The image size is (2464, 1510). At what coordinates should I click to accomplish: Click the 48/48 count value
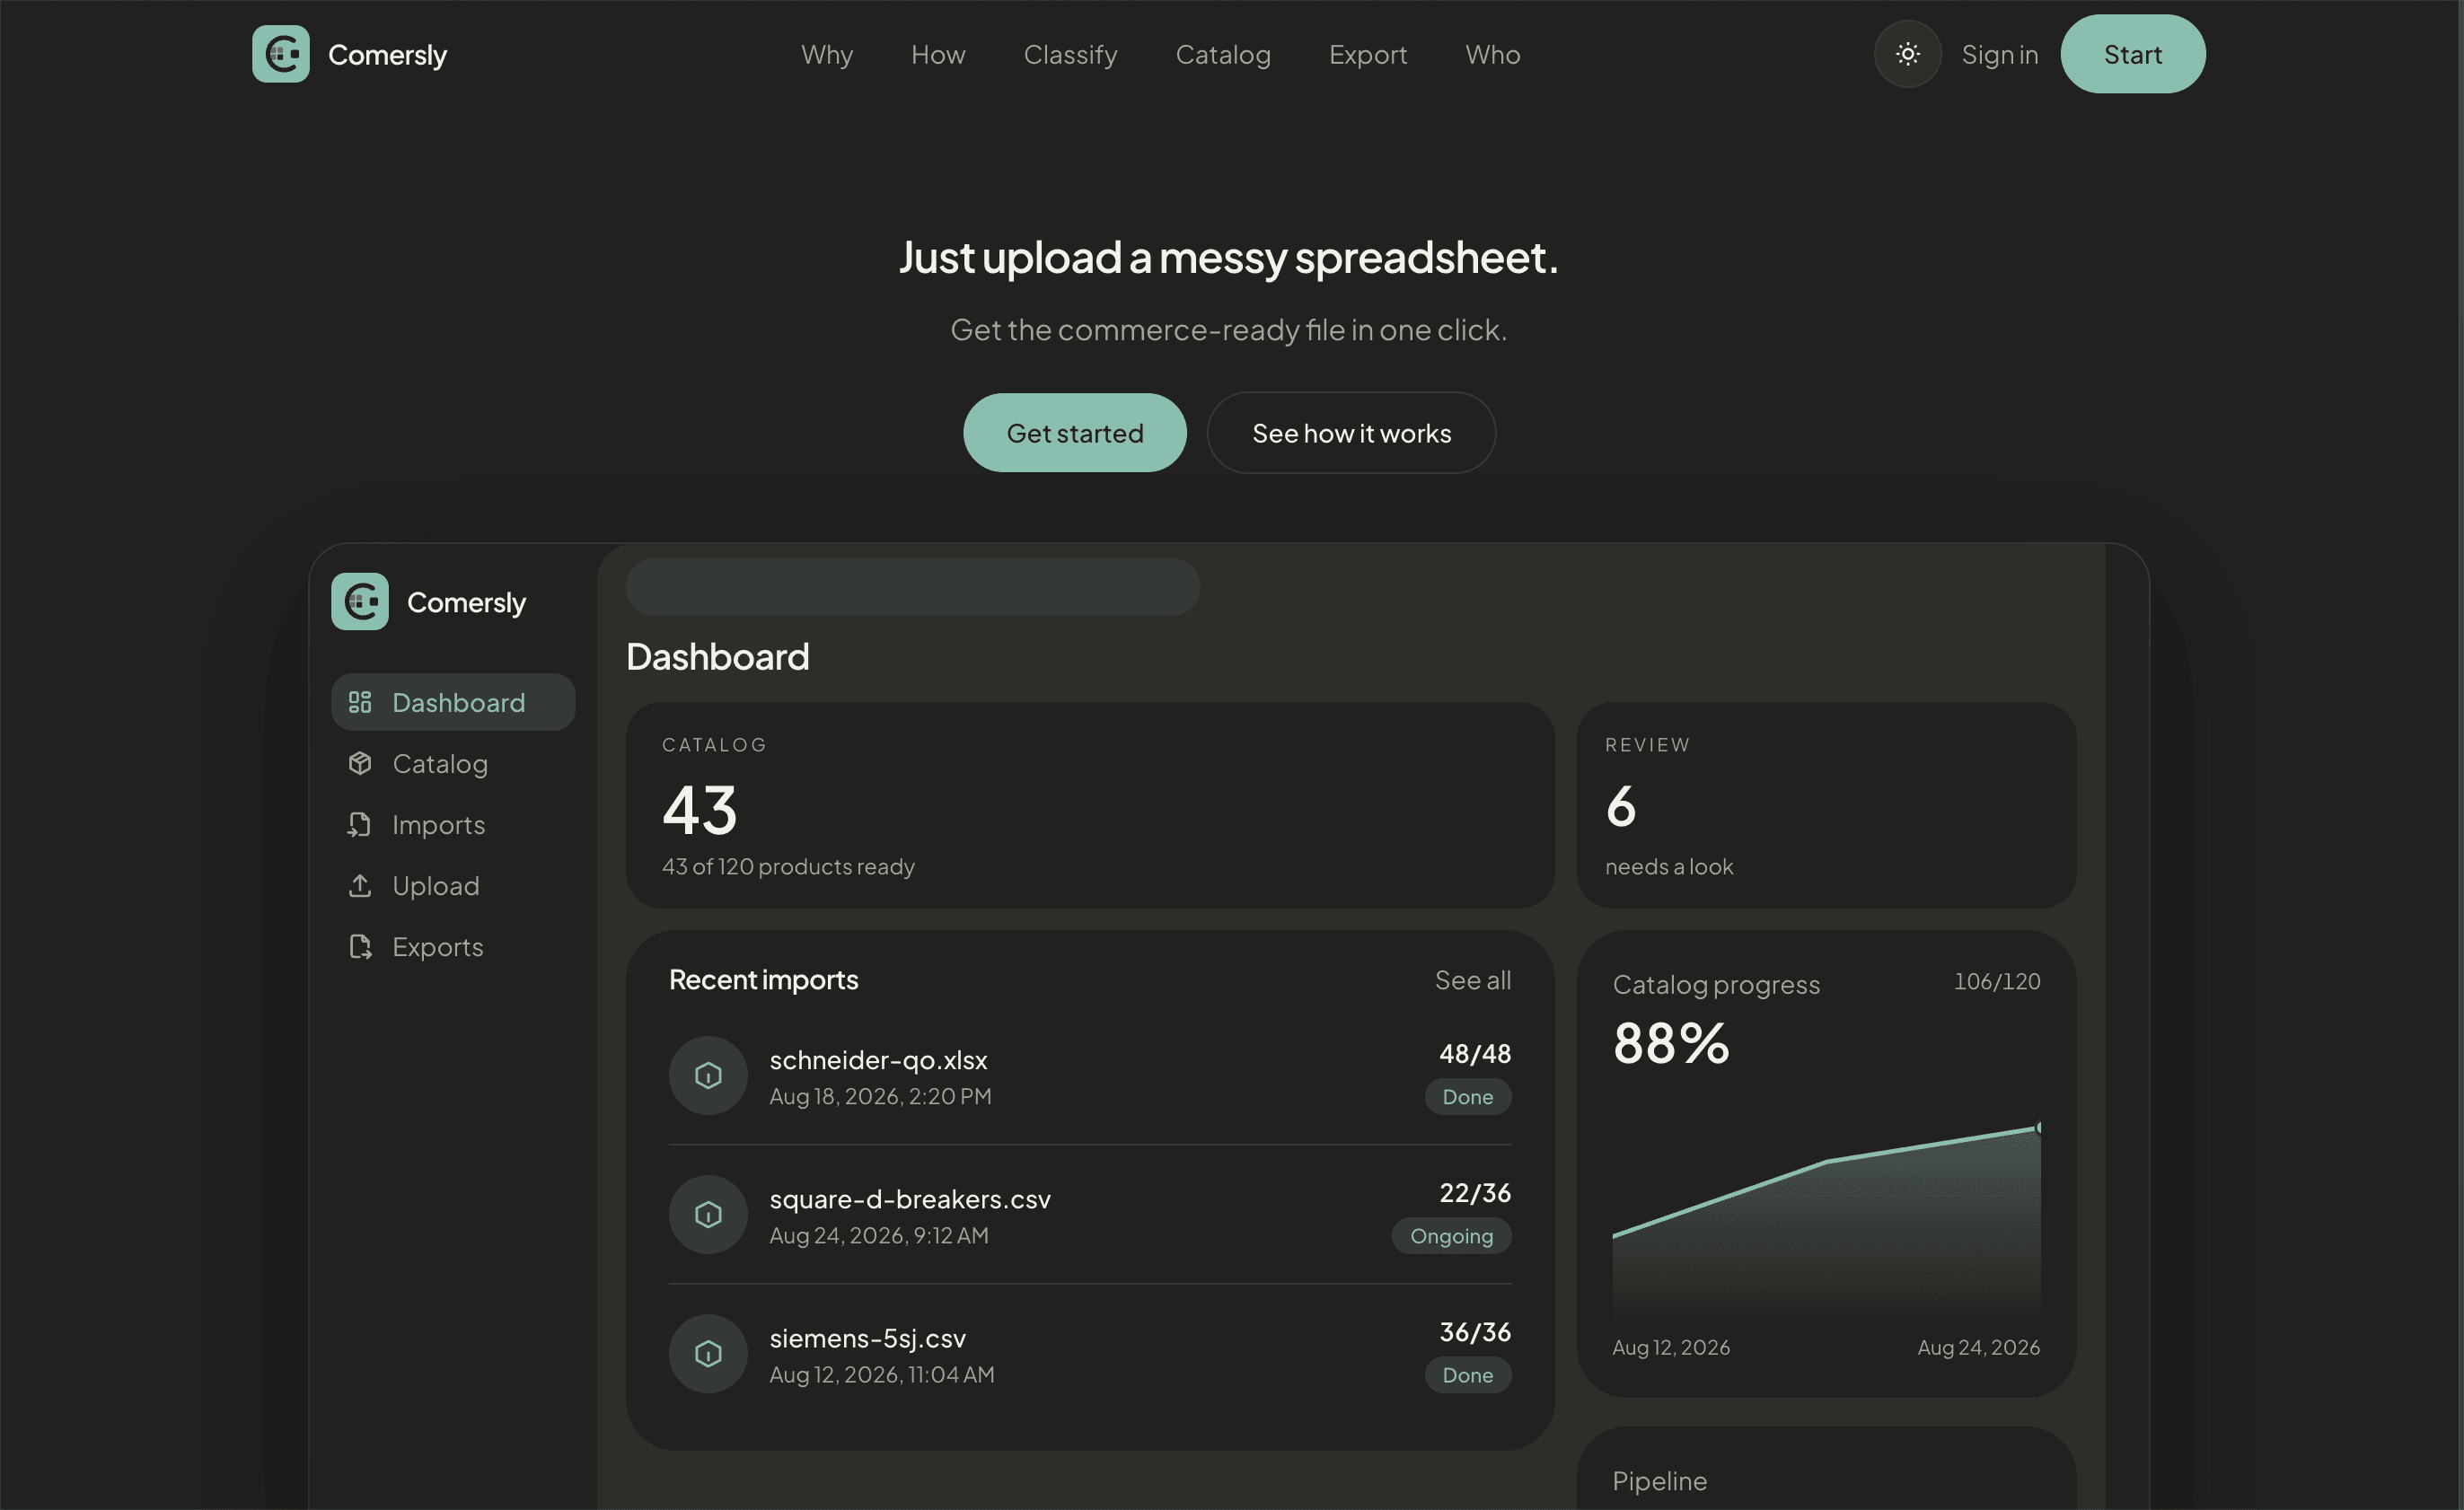pos(1474,1053)
